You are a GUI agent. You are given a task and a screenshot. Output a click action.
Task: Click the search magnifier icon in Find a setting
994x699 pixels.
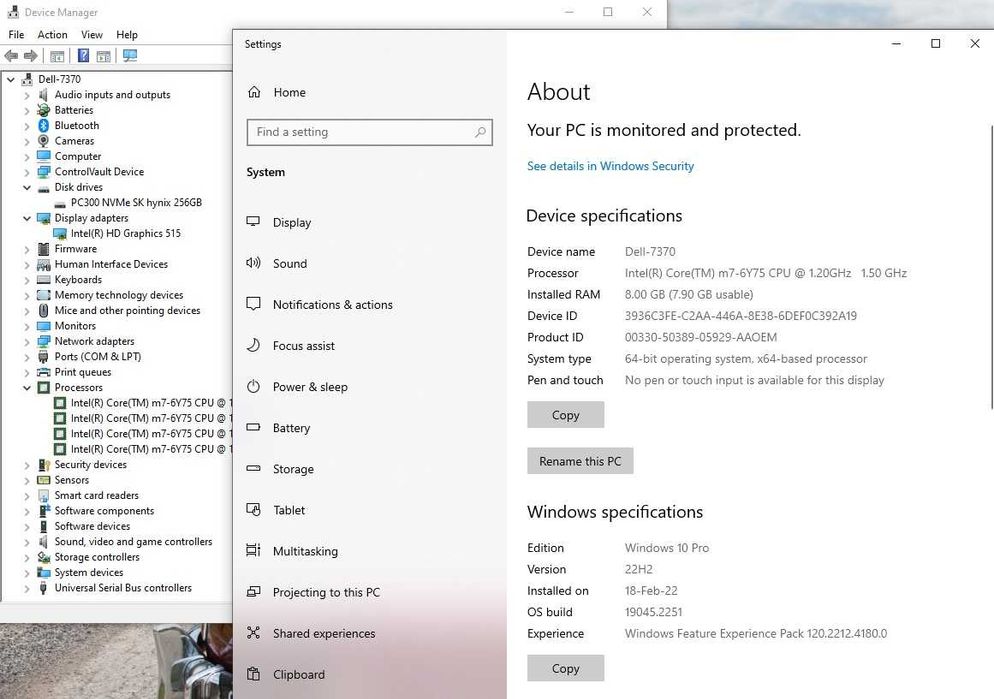point(481,132)
